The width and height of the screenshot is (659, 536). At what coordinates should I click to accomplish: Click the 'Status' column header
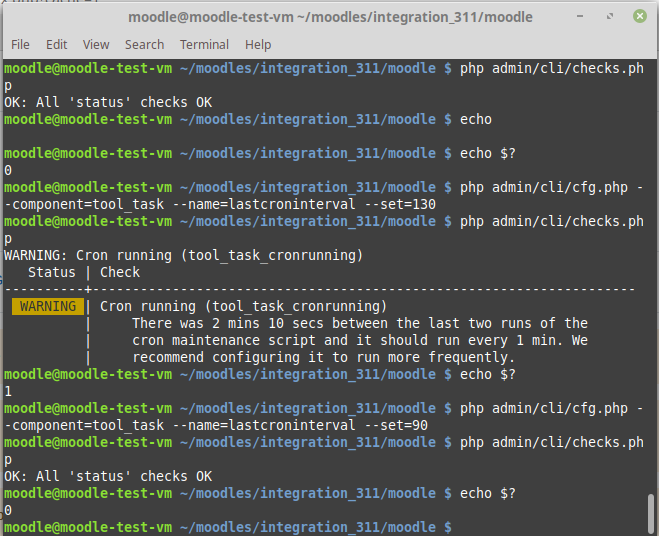[52, 272]
